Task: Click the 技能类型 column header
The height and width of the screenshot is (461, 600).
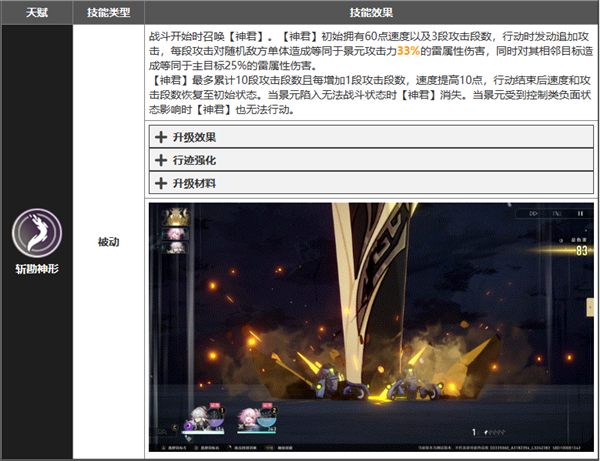Action: [x=108, y=13]
